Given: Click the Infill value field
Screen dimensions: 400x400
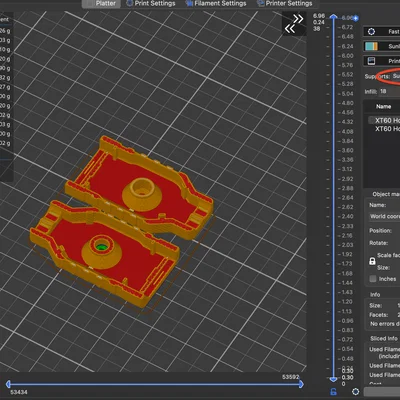Looking at the screenshot, I should [x=389, y=91].
